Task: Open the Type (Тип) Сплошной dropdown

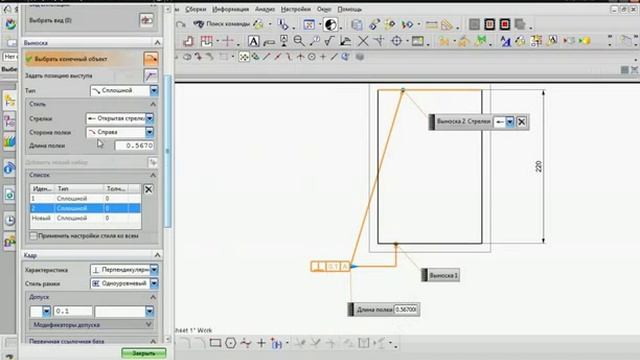Action: [x=154, y=90]
